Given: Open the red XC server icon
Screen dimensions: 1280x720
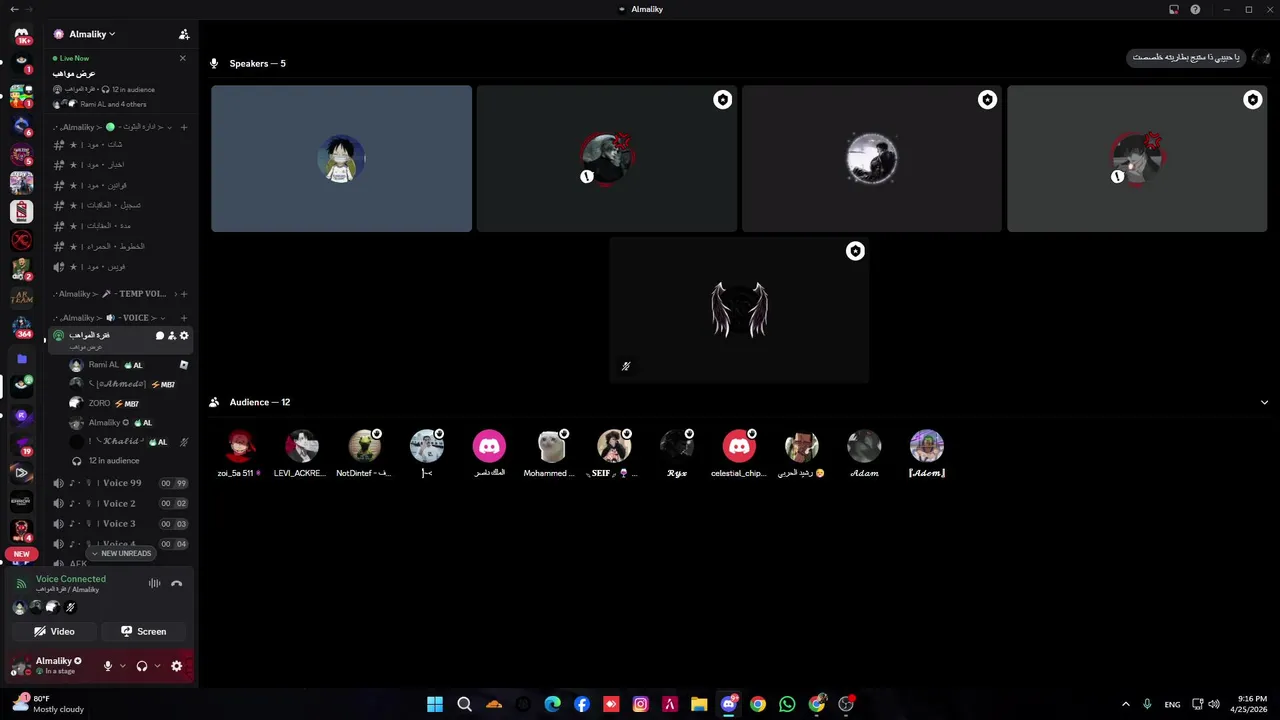Looking at the screenshot, I should [22, 240].
